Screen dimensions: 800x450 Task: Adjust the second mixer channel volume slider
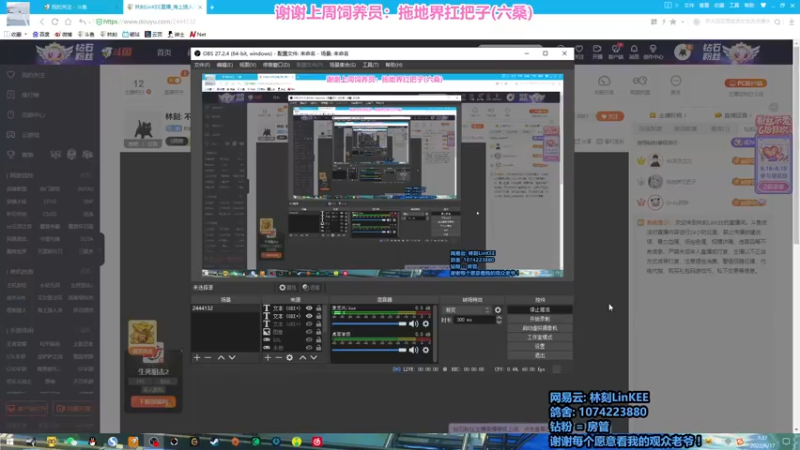369,350
